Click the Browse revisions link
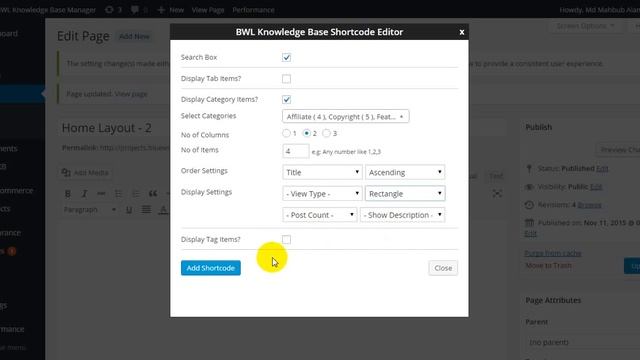This screenshot has height=360, width=640. coord(589,205)
